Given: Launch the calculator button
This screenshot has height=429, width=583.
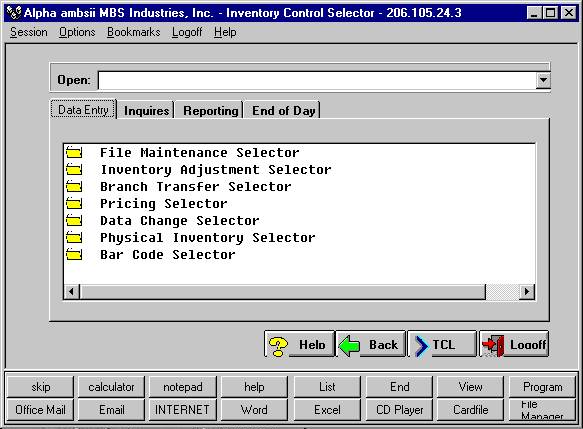Looking at the screenshot, I should point(111,387).
